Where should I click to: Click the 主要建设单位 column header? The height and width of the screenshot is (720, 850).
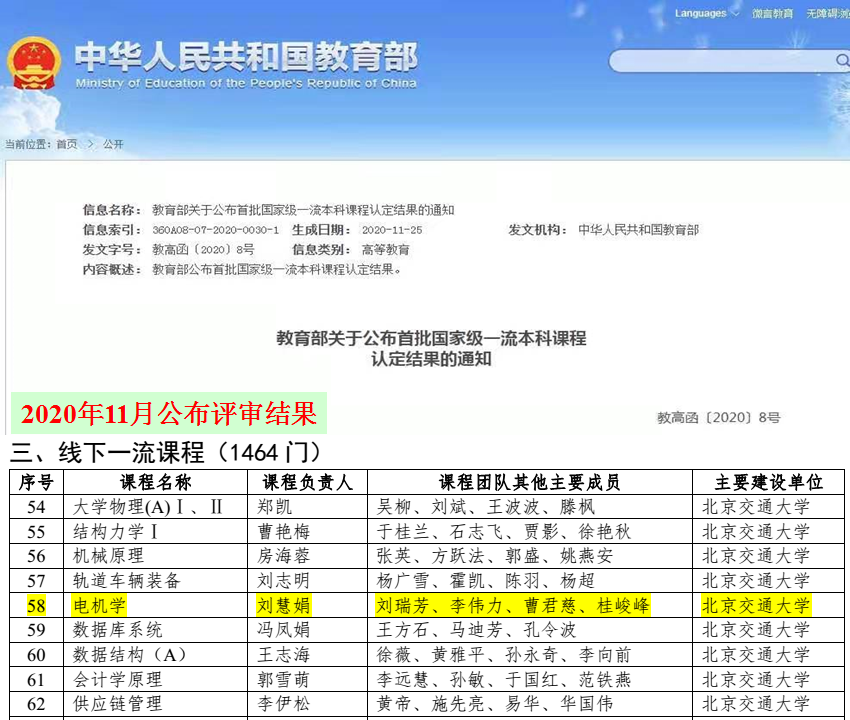point(769,482)
